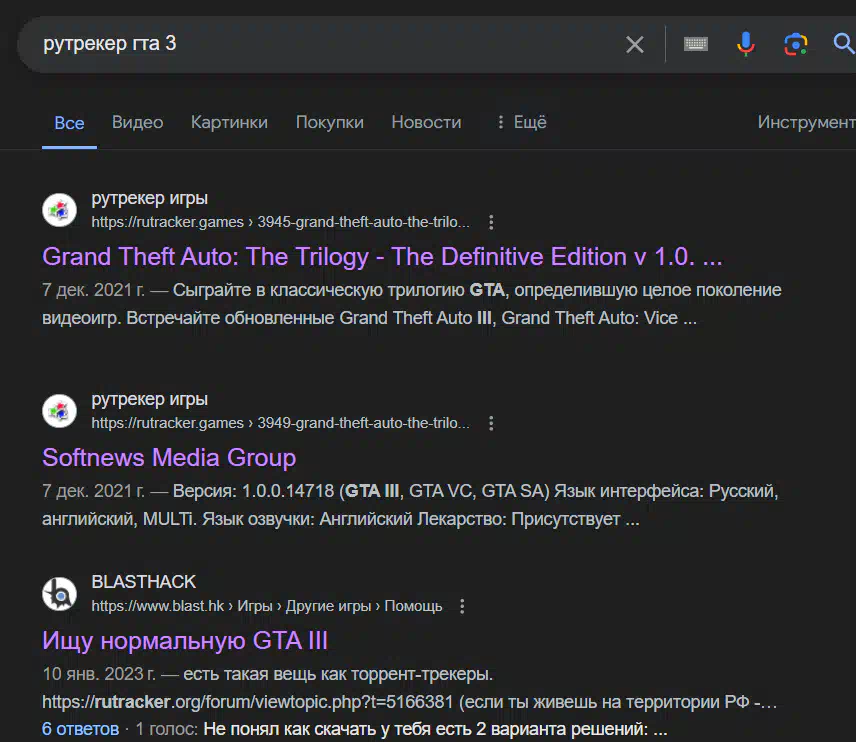This screenshot has height=742, width=856.
Task: Click snippet text 'Версия: 1.0.0.14718'
Action: [253, 491]
